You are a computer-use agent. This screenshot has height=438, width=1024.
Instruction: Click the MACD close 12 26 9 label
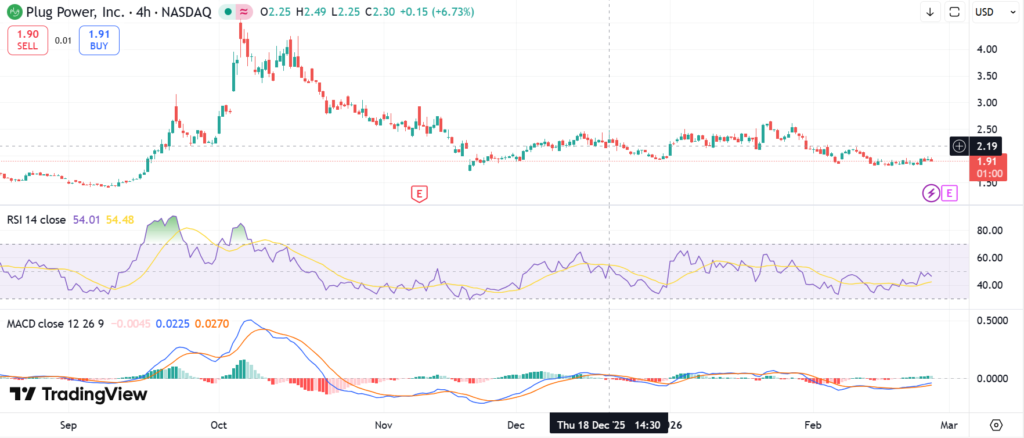coord(54,322)
